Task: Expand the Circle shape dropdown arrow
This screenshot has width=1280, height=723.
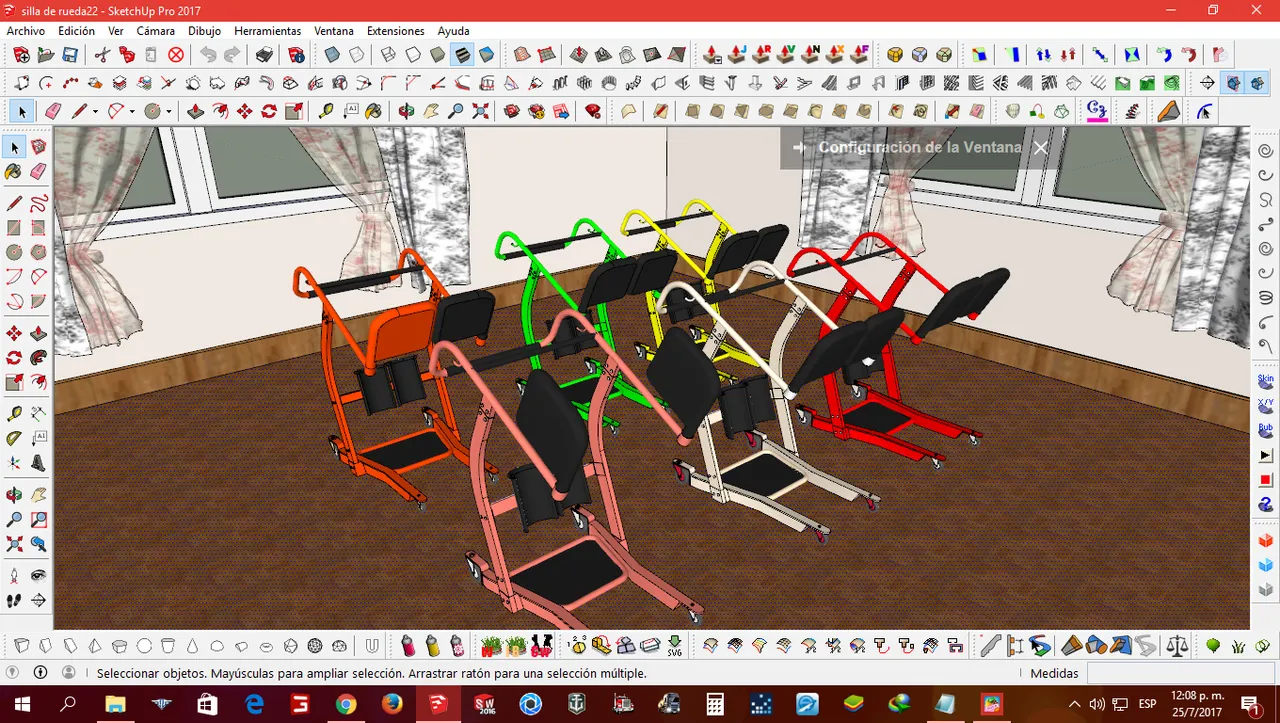Action: tap(169, 112)
